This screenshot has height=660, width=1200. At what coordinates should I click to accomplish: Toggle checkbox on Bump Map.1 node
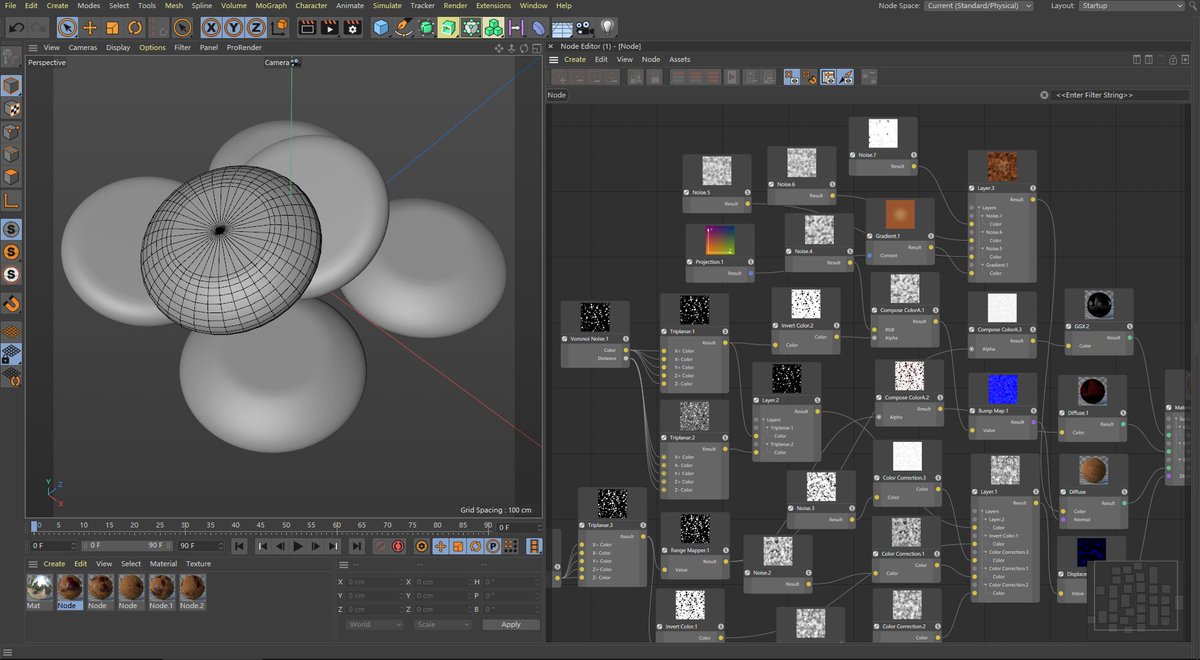[x=973, y=410]
